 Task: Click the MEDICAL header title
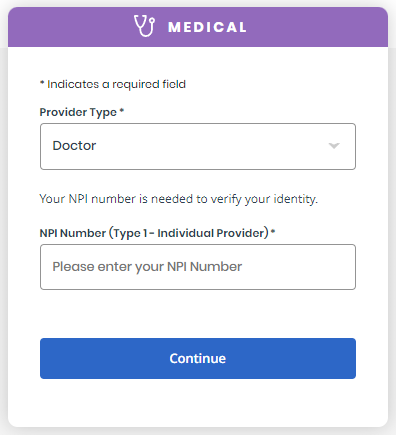[207, 27]
